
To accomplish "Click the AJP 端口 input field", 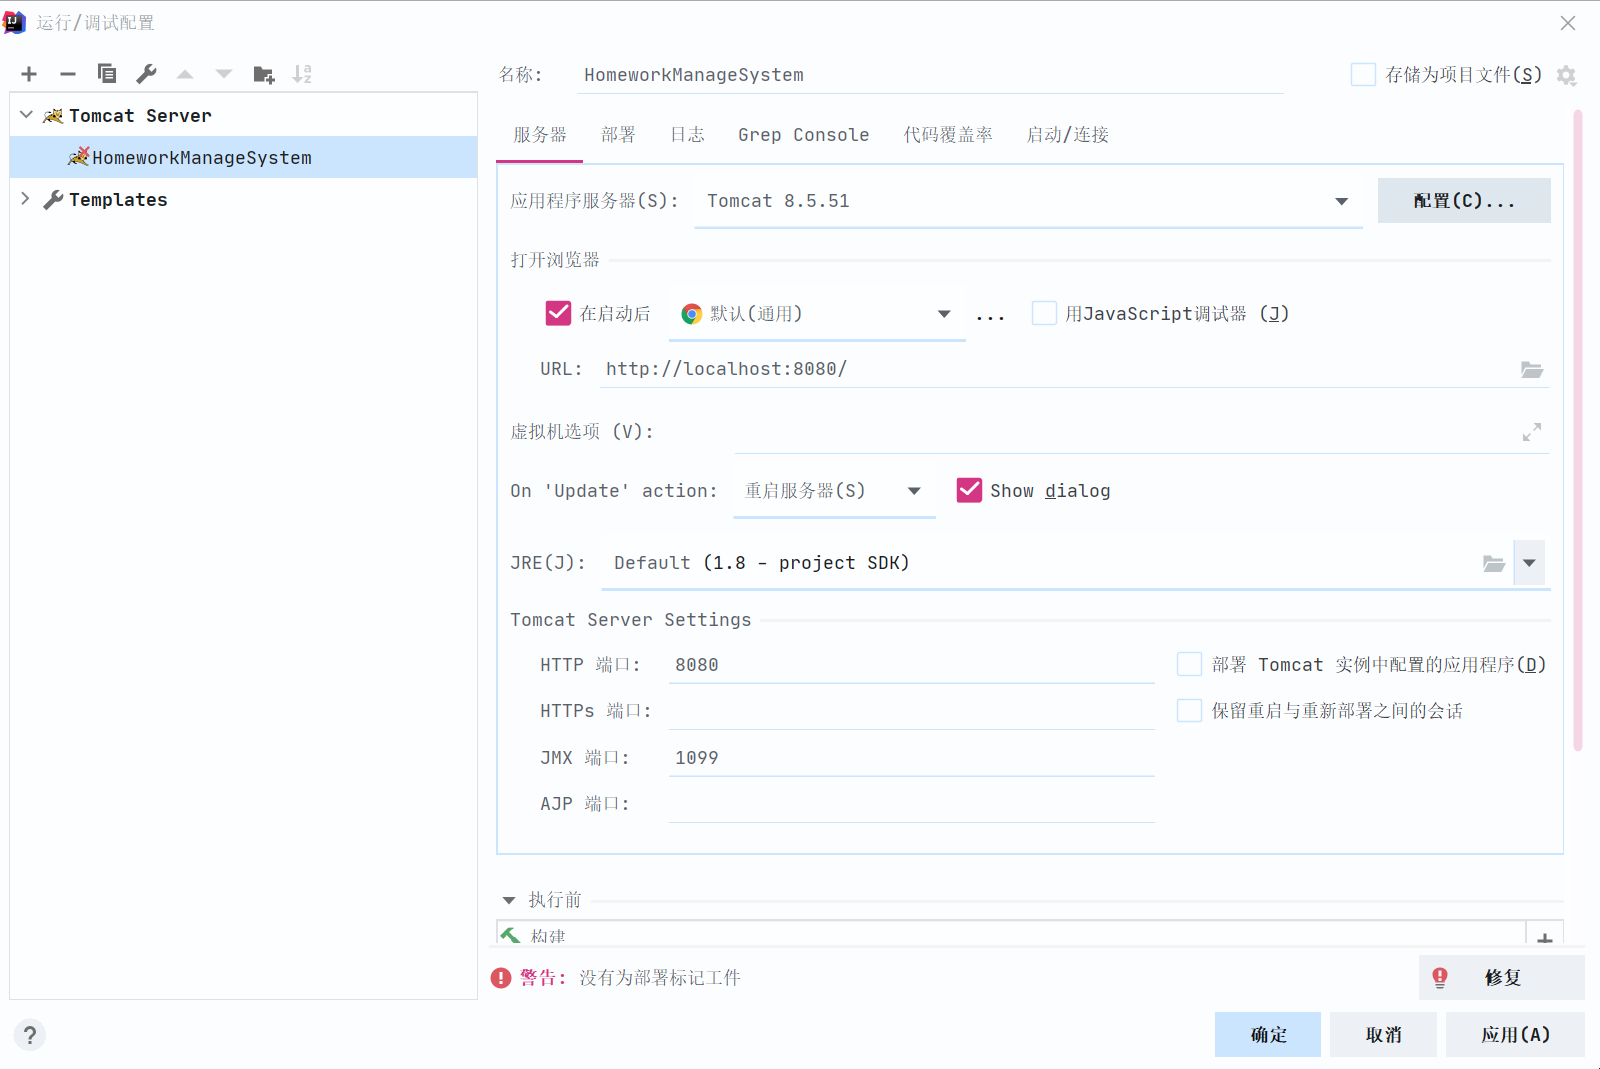I will 911,804.
